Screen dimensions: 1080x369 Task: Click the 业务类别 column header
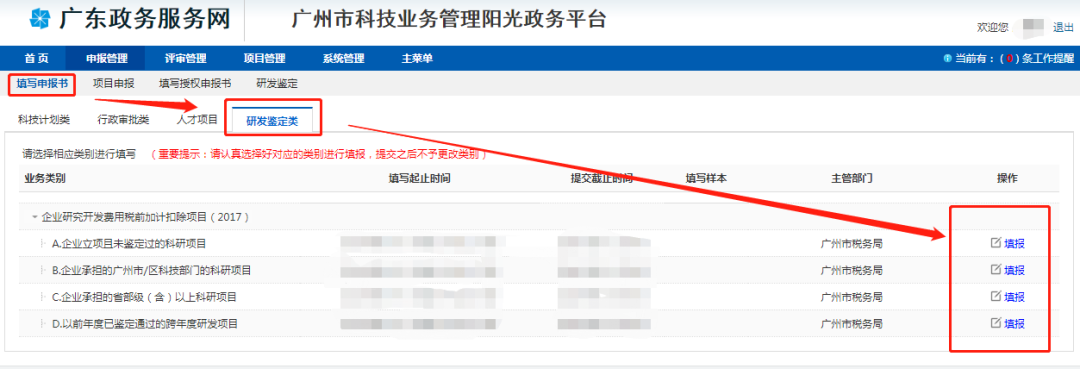(x=45, y=178)
